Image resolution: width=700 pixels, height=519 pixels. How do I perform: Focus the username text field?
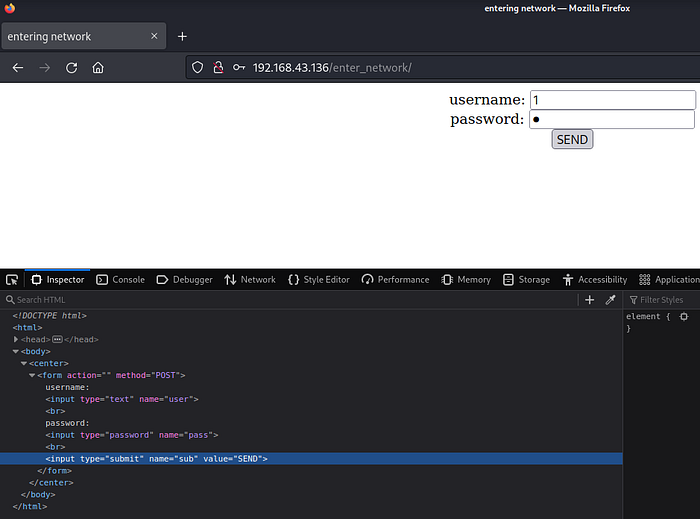click(x=612, y=100)
